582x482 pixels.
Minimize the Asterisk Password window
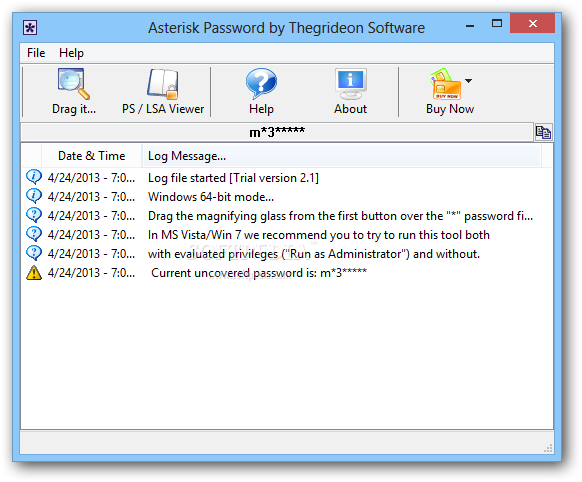[470, 25]
